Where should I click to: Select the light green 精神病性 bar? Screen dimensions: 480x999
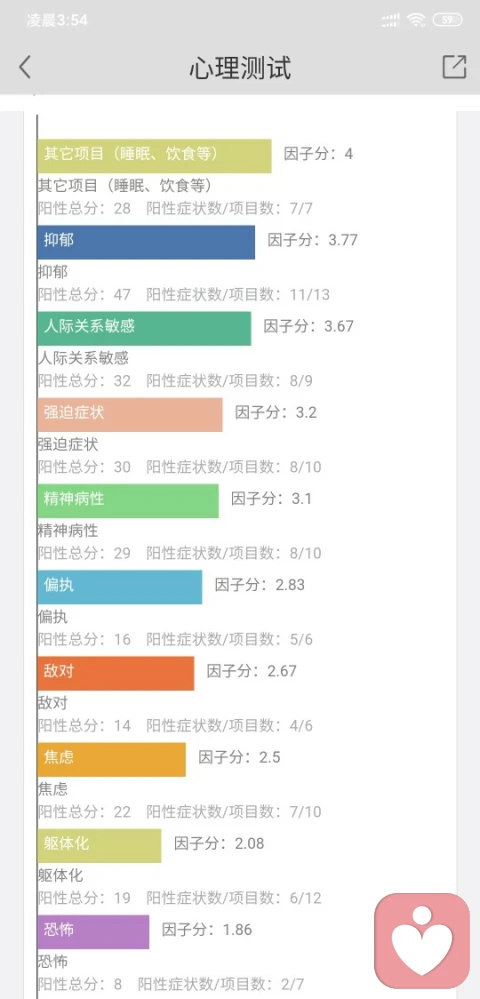coord(128,501)
